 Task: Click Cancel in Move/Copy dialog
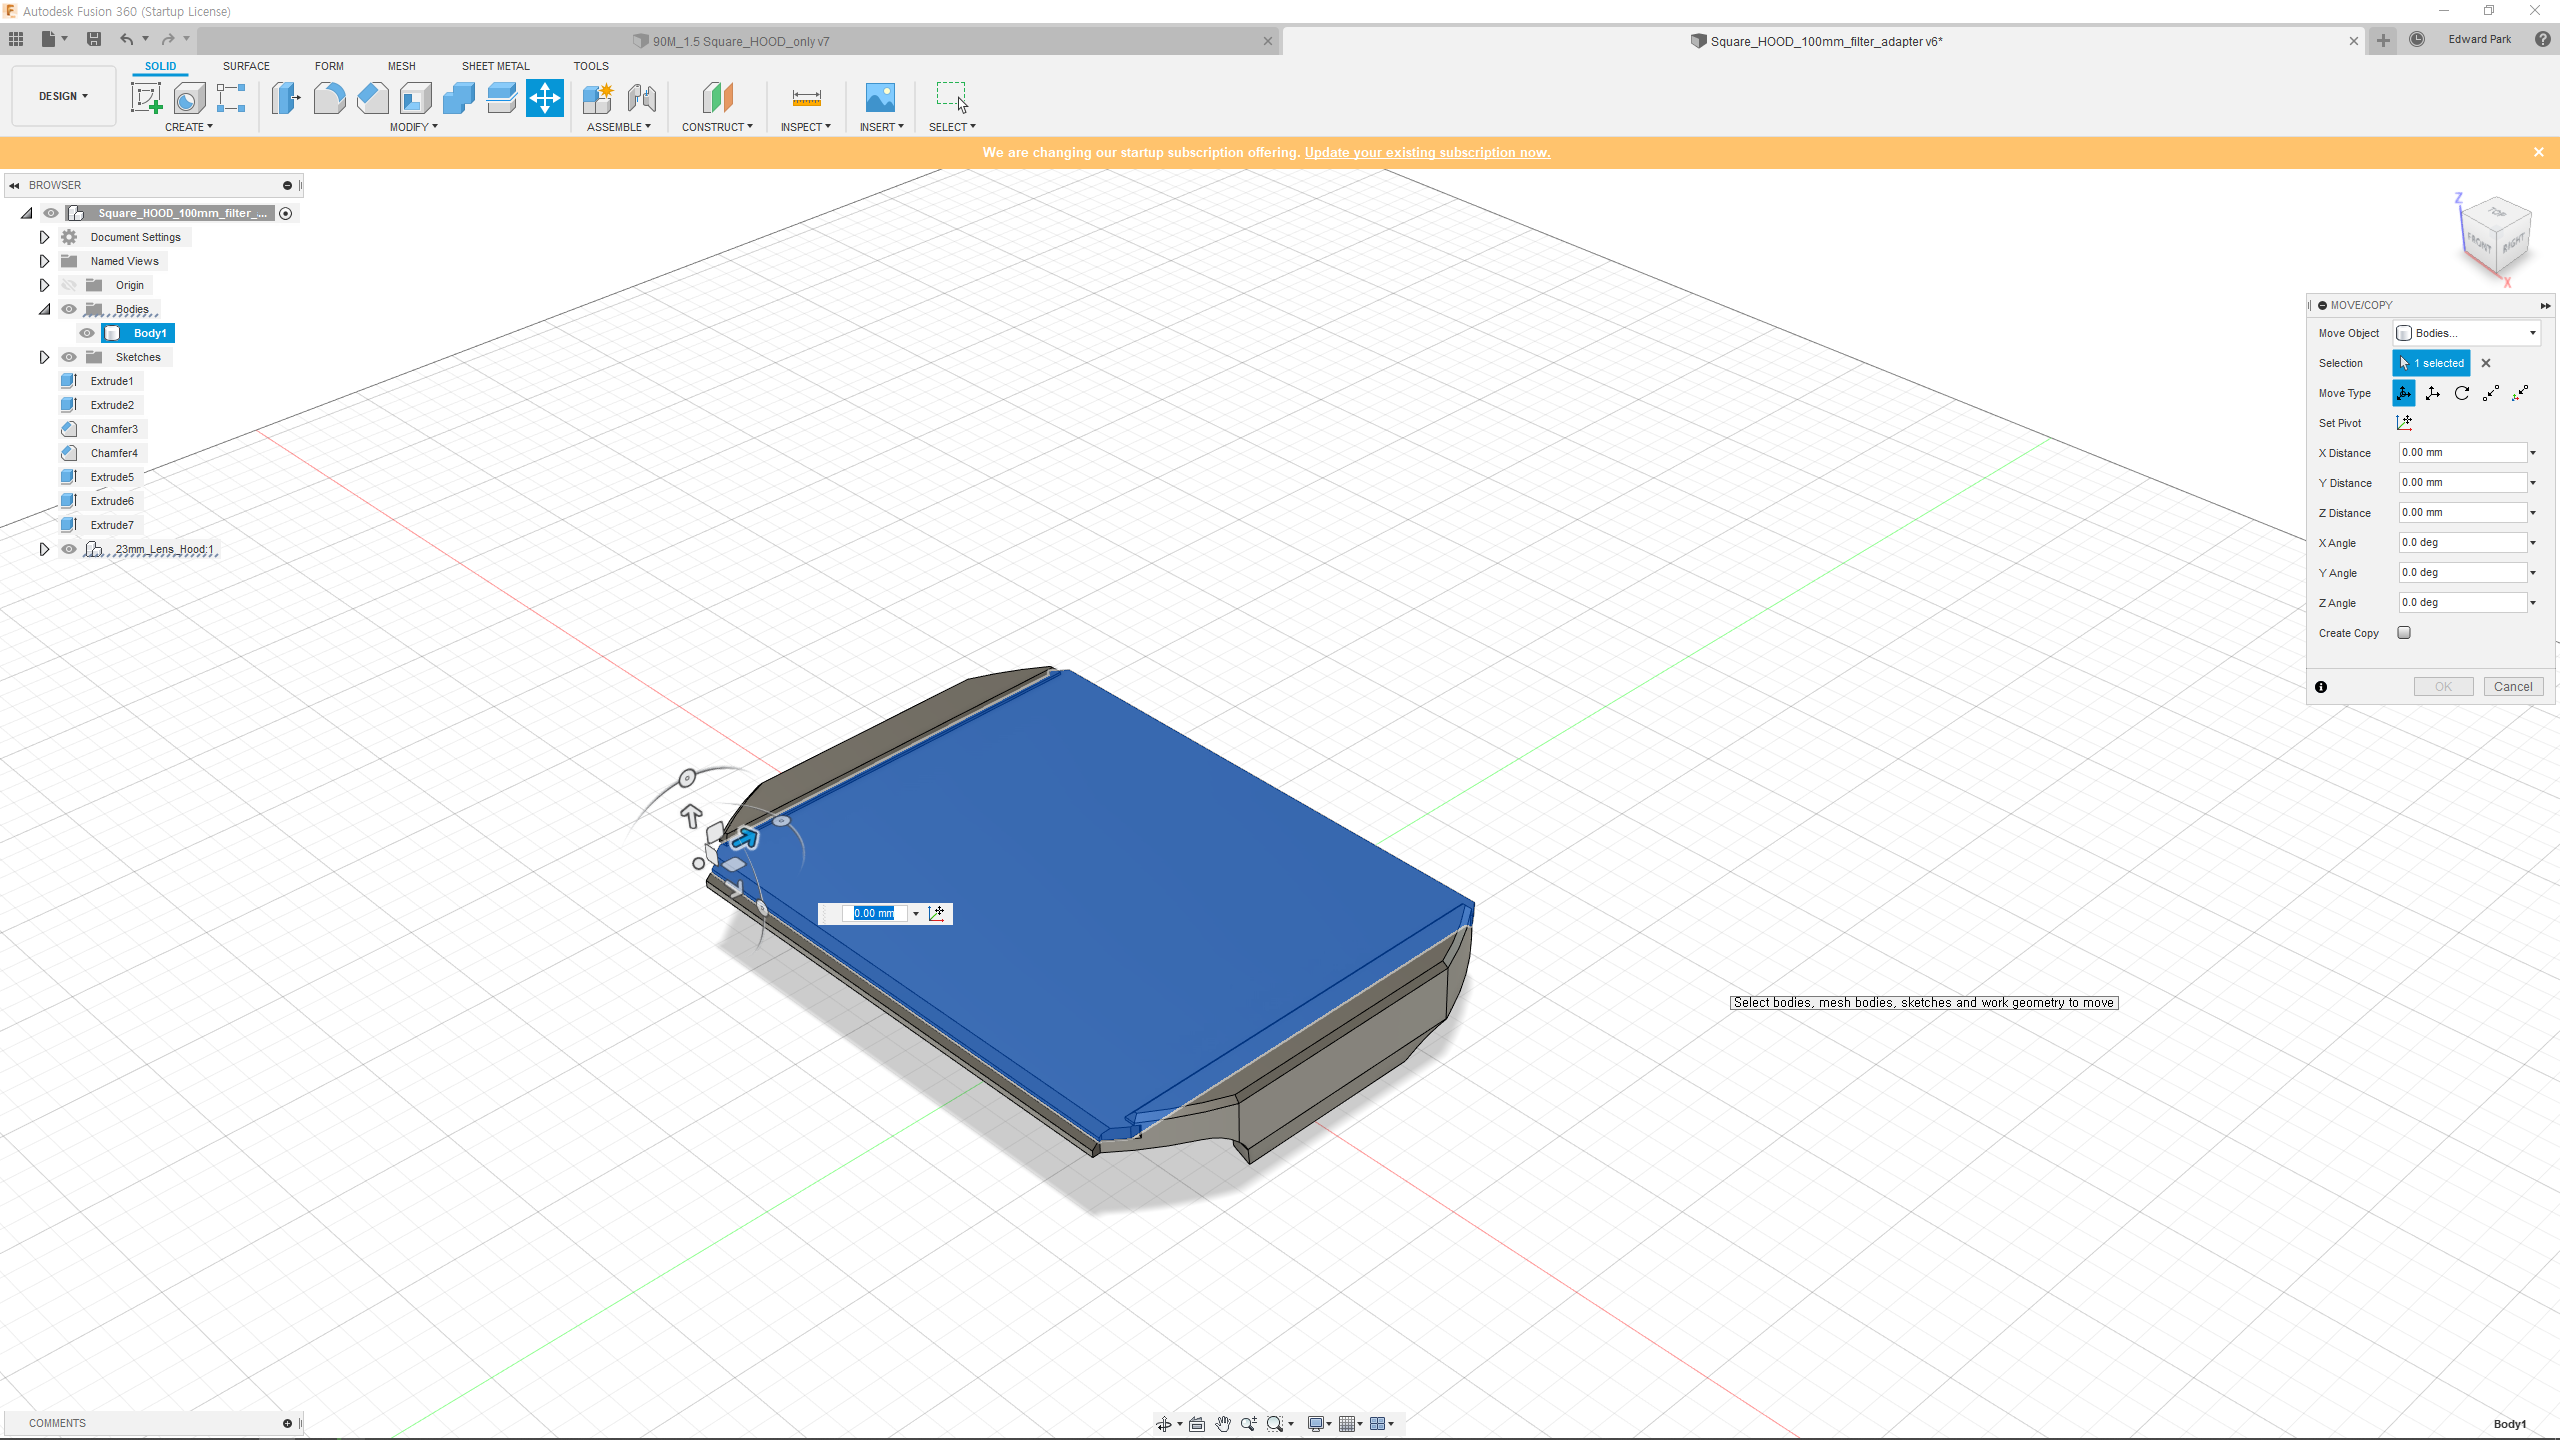click(2512, 686)
